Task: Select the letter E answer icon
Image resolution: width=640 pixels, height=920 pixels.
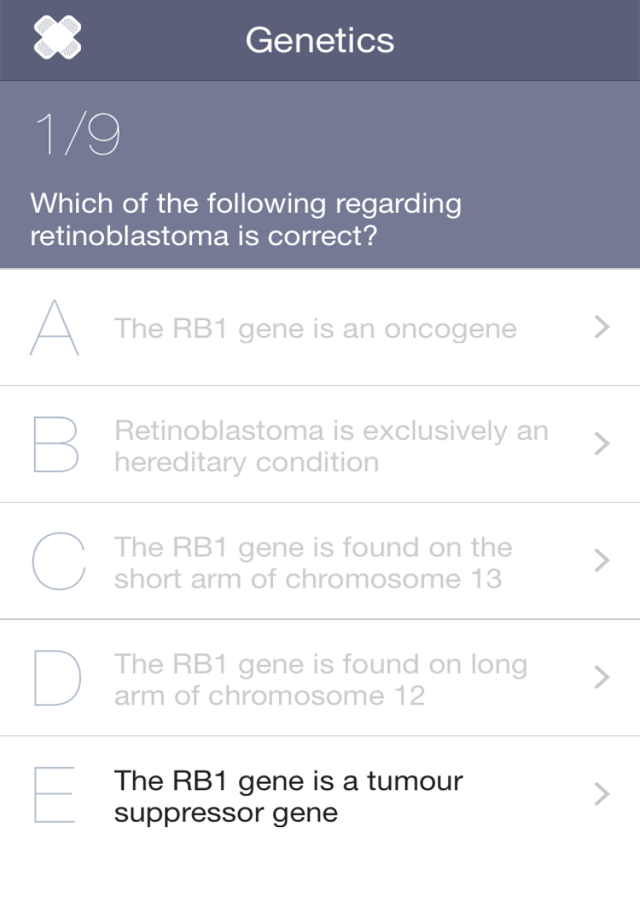Action: [x=55, y=795]
